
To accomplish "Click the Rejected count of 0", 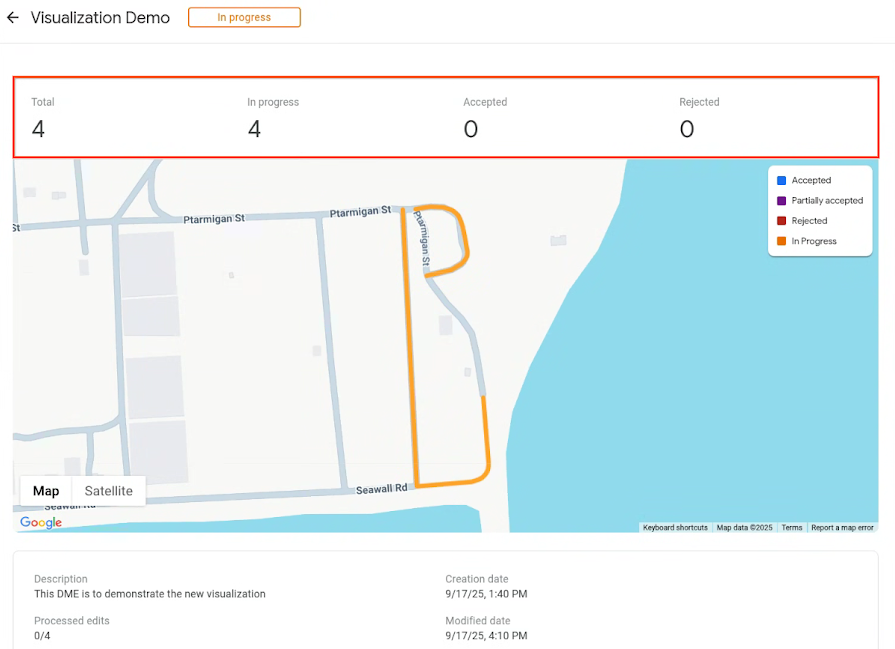I will [x=687, y=129].
